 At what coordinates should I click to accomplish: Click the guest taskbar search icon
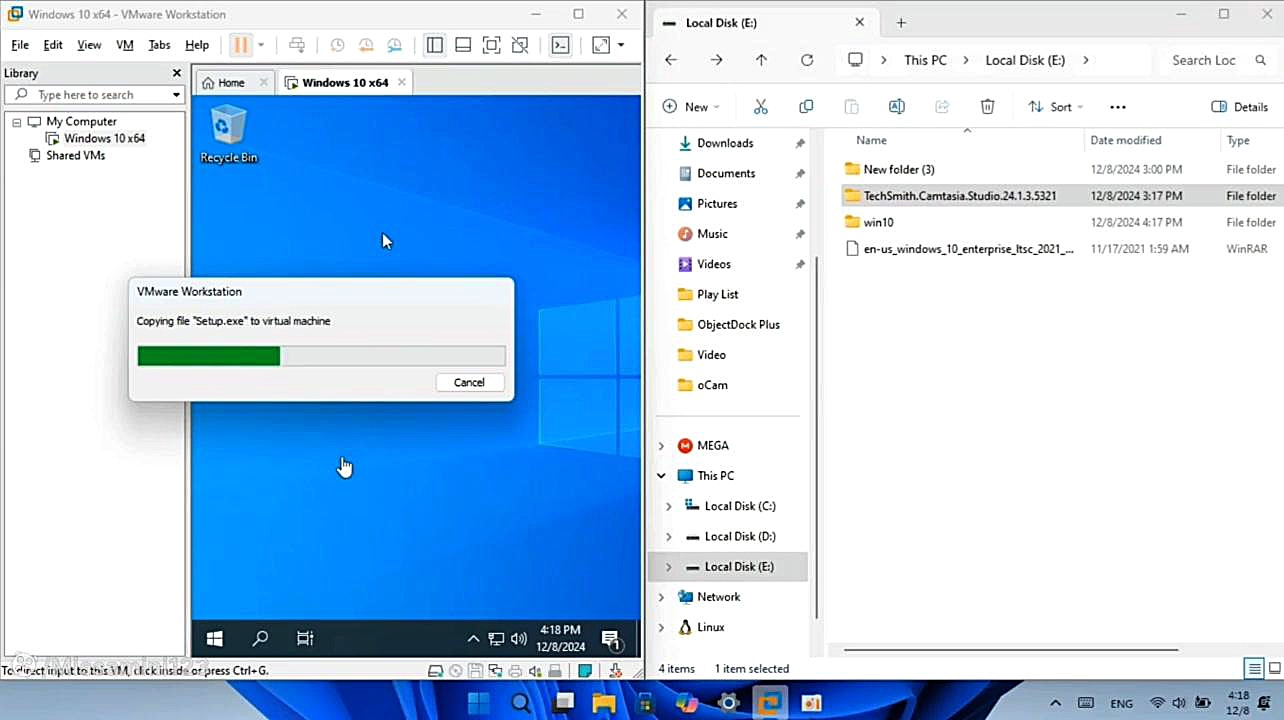pyautogui.click(x=260, y=638)
